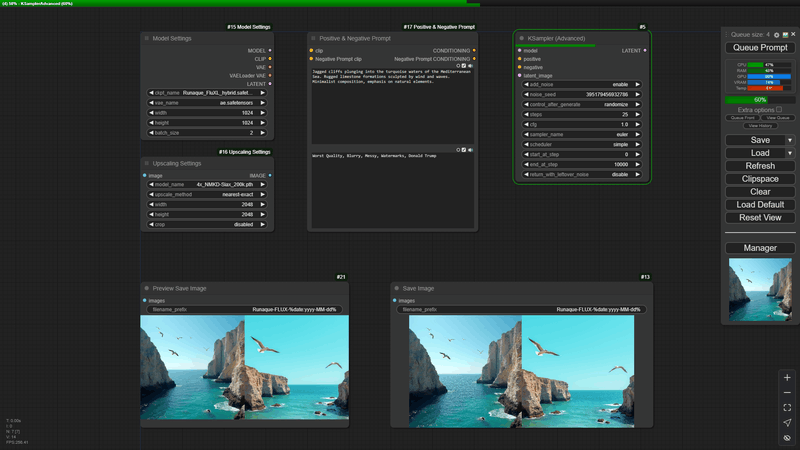Click the circle icon above negative prompt

(458, 150)
